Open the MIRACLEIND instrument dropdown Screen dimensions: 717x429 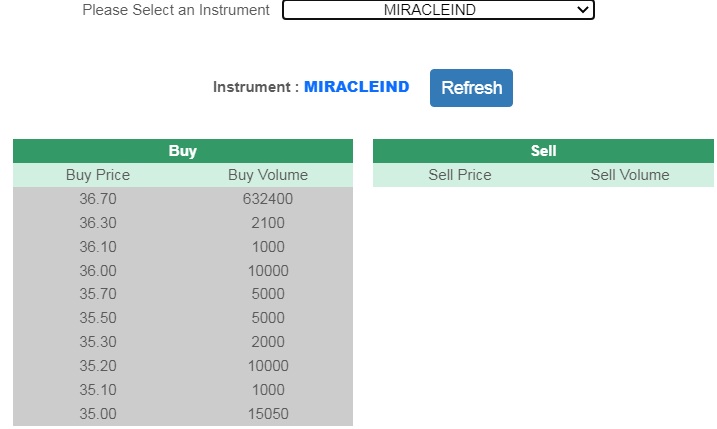coord(438,10)
